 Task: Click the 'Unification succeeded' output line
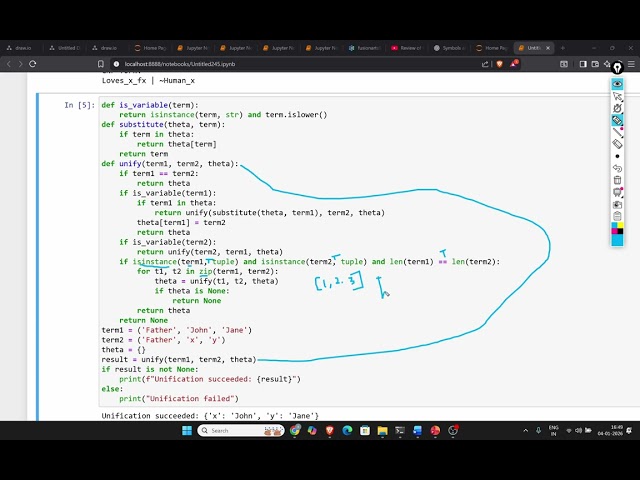[x=210, y=416]
